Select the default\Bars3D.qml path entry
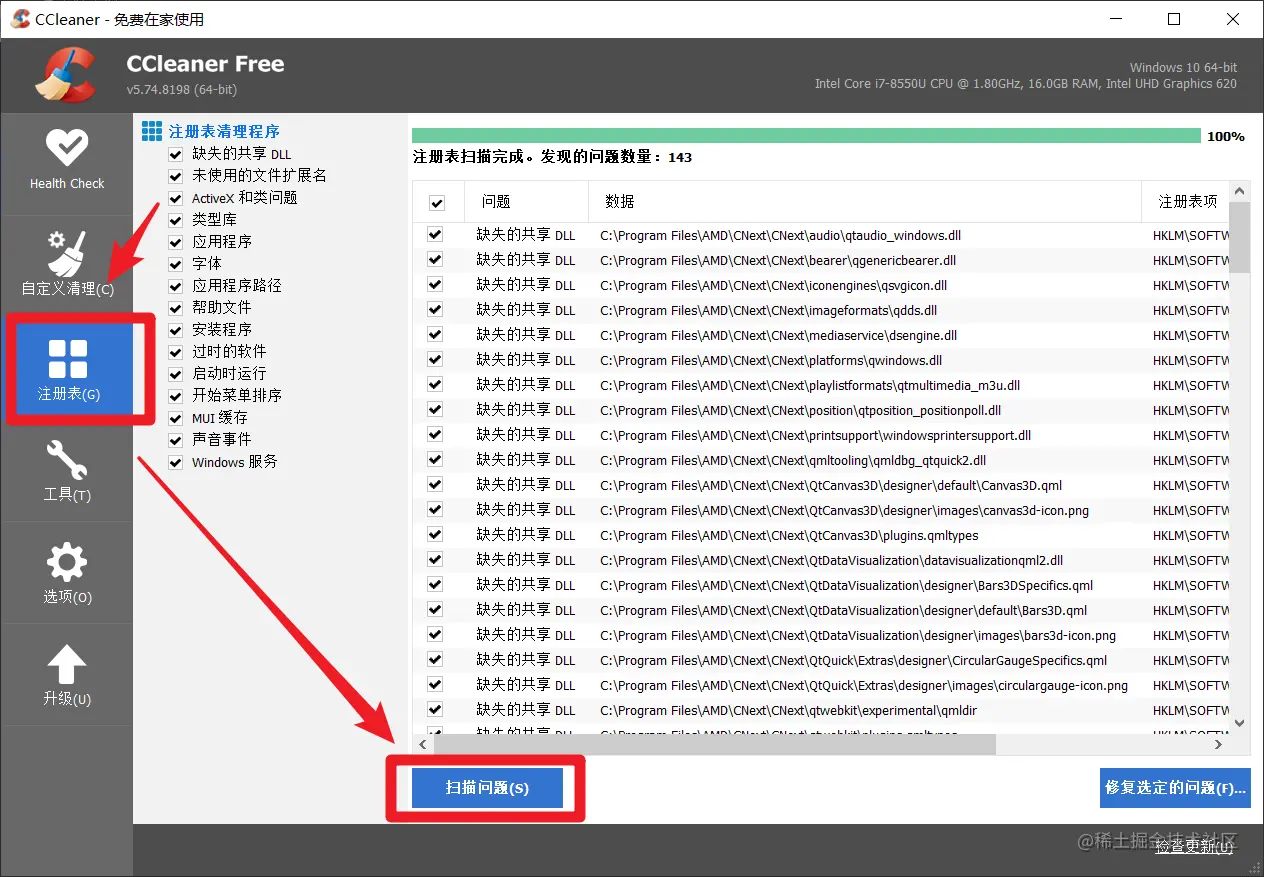The width and height of the screenshot is (1264, 877). point(843,610)
